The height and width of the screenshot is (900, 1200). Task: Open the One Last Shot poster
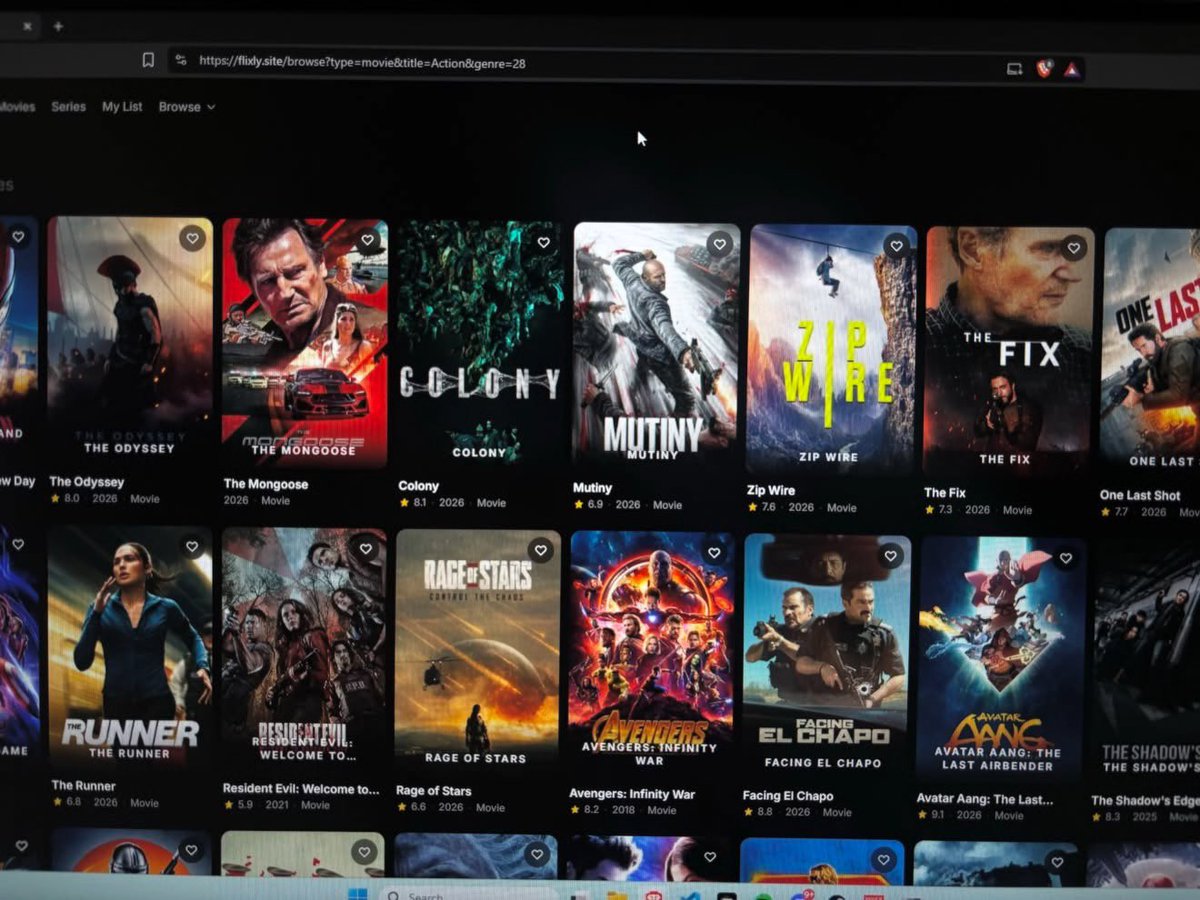(x=1151, y=353)
